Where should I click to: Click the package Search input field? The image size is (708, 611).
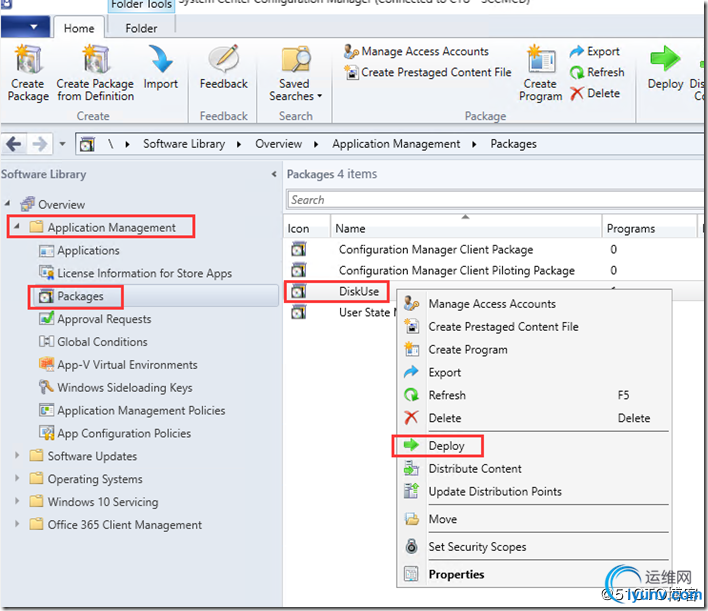pos(495,200)
